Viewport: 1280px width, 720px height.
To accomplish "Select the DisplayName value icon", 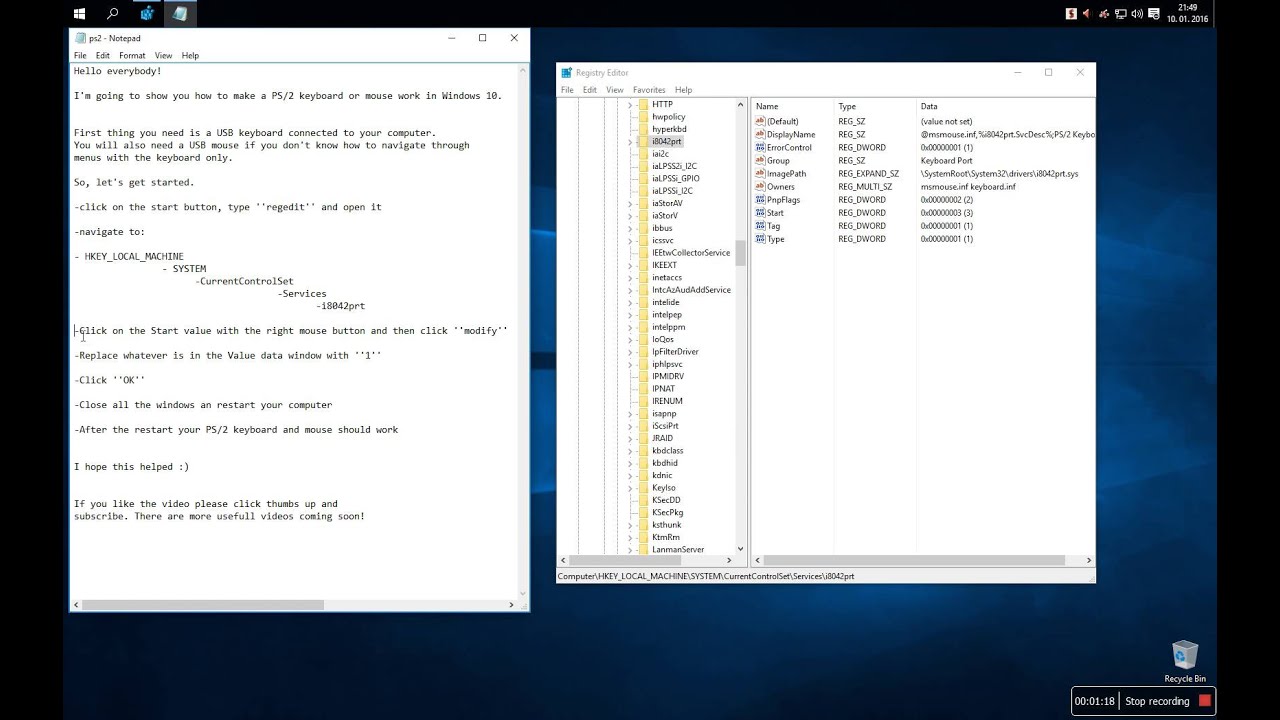I will coord(760,134).
